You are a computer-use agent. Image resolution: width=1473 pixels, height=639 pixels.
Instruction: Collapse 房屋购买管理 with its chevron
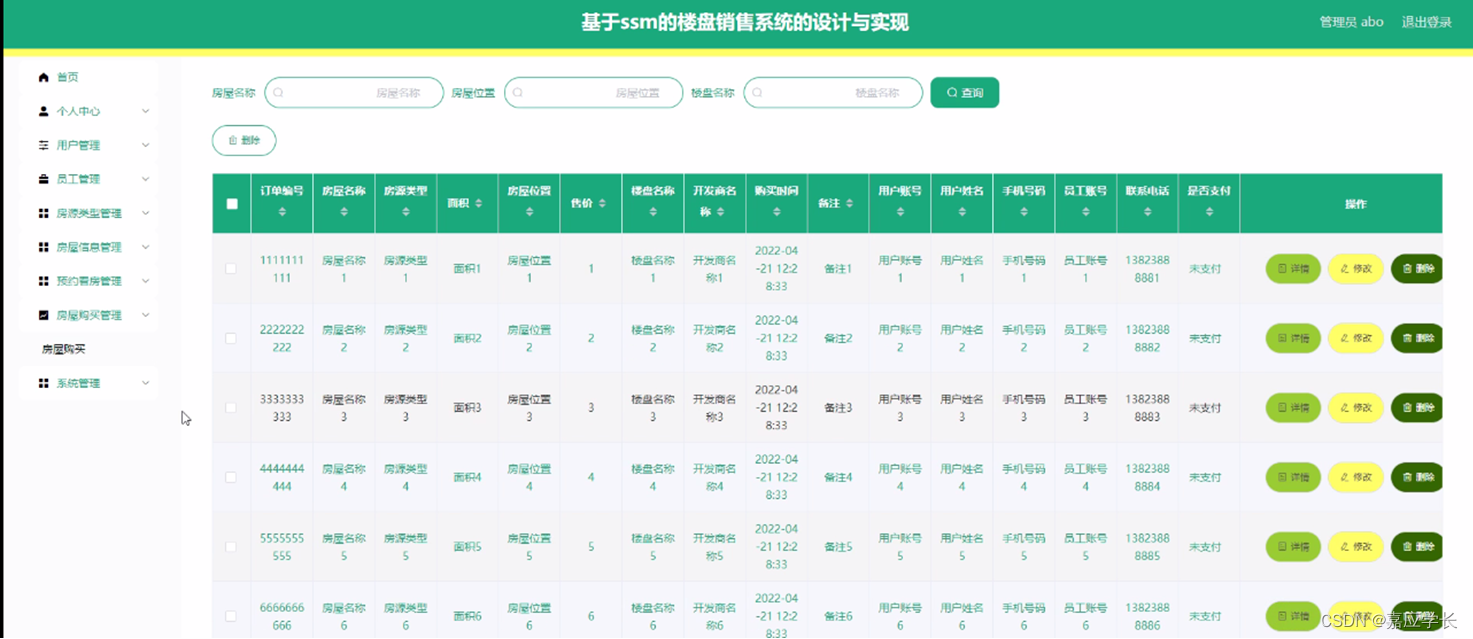[x=145, y=315]
